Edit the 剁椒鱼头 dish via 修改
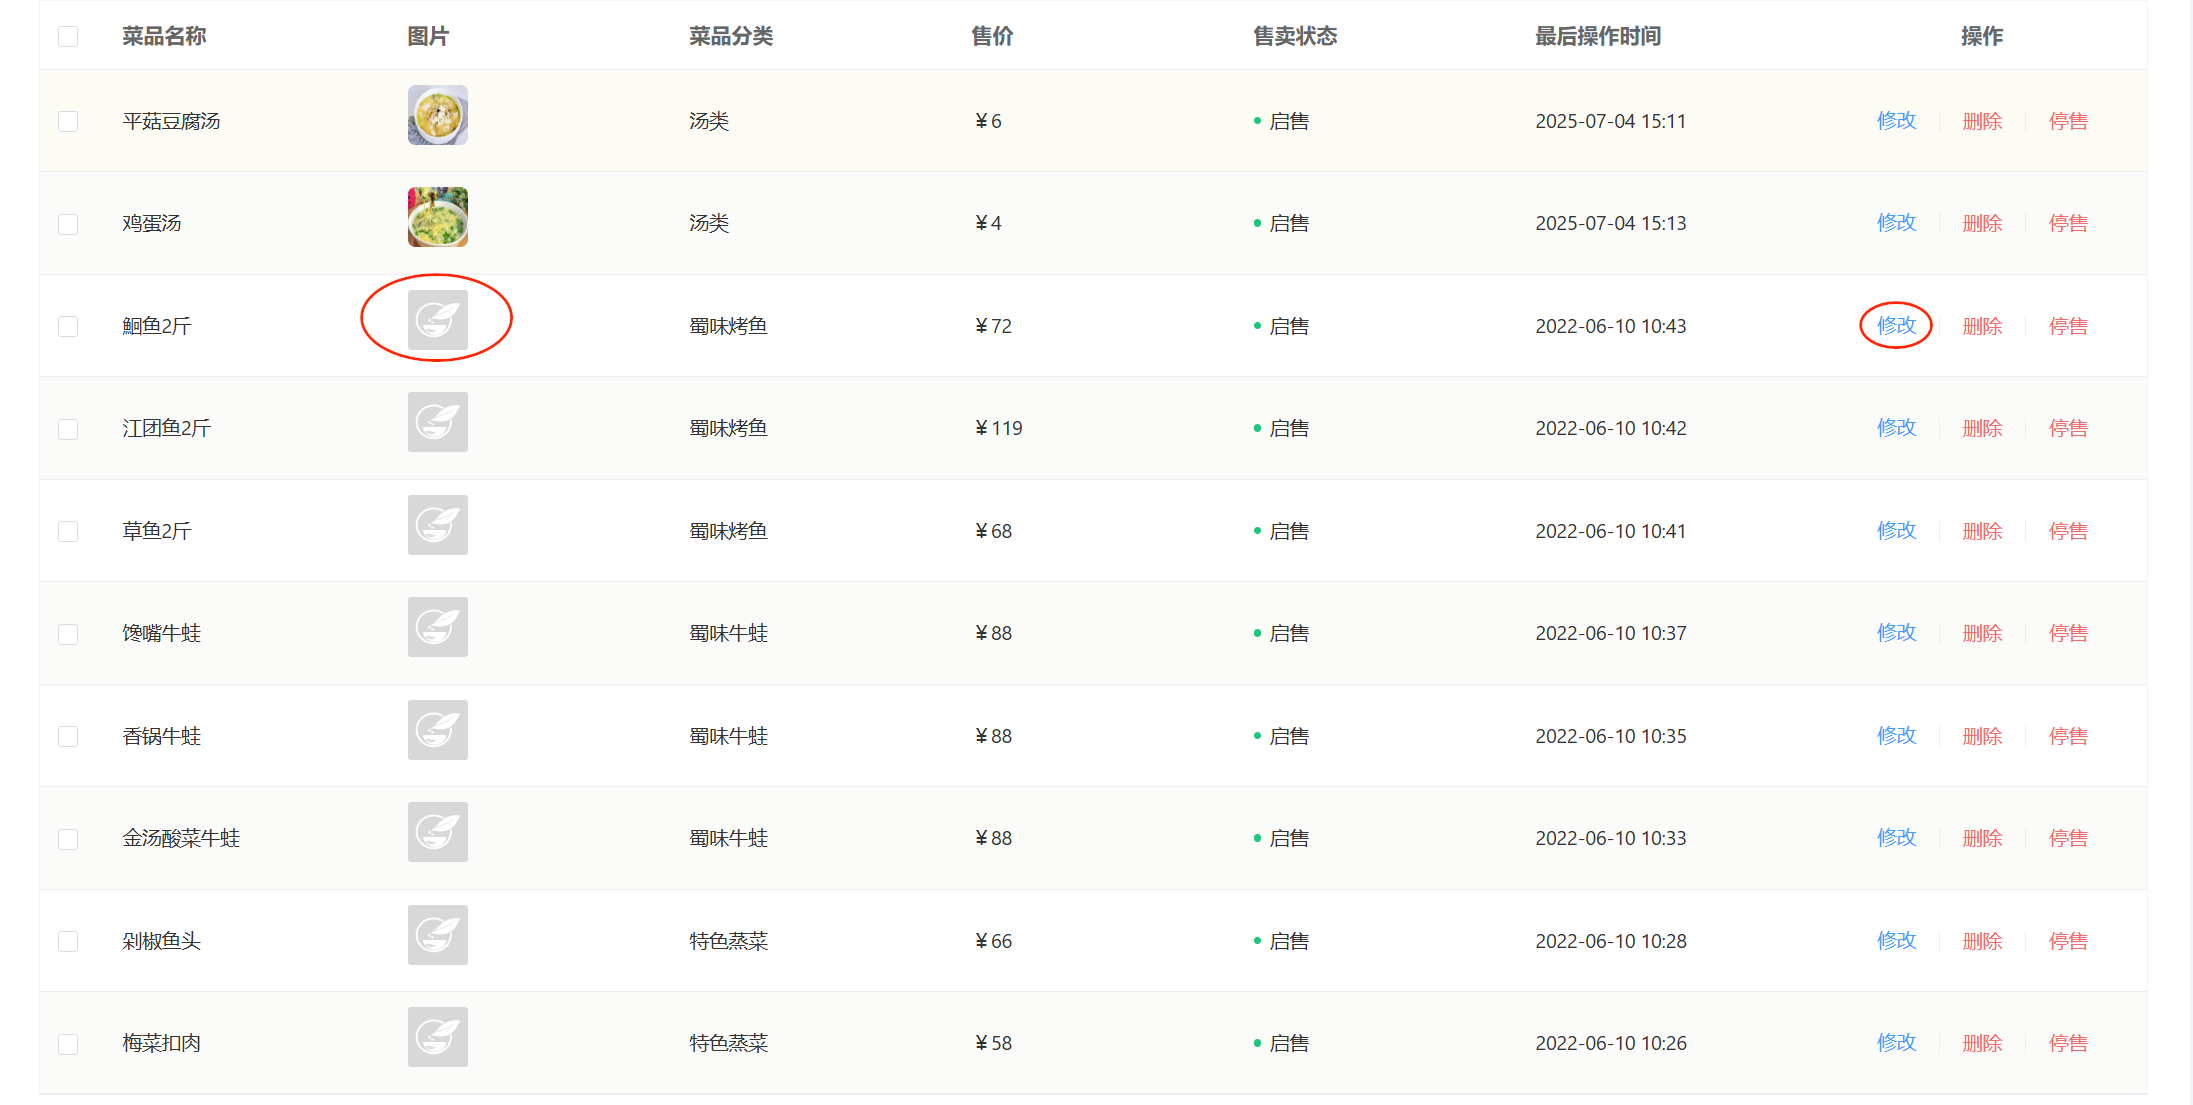 [x=1896, y=941]
